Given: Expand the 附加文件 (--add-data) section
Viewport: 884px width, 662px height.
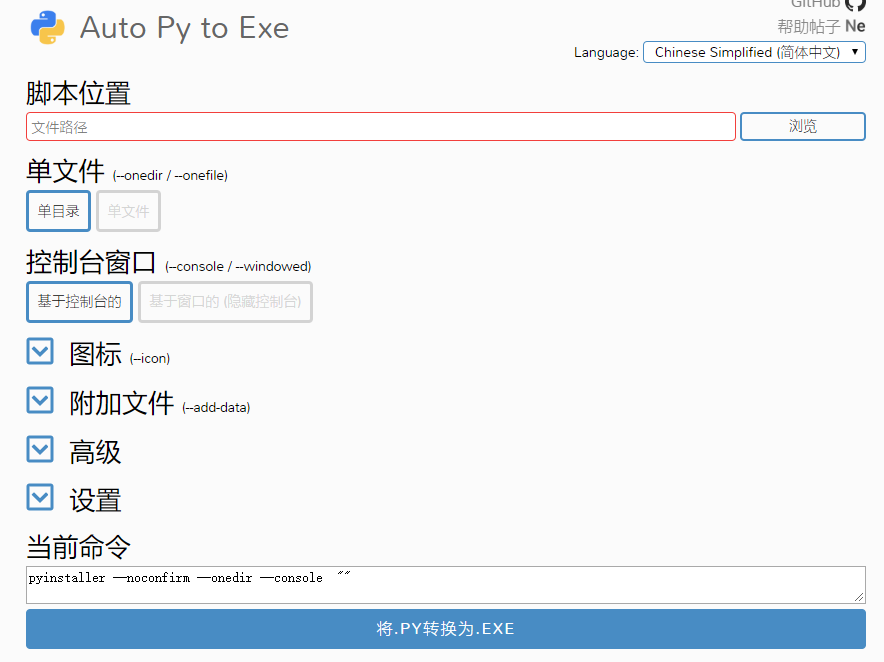Looking at the screenshot, I should 39,400.
